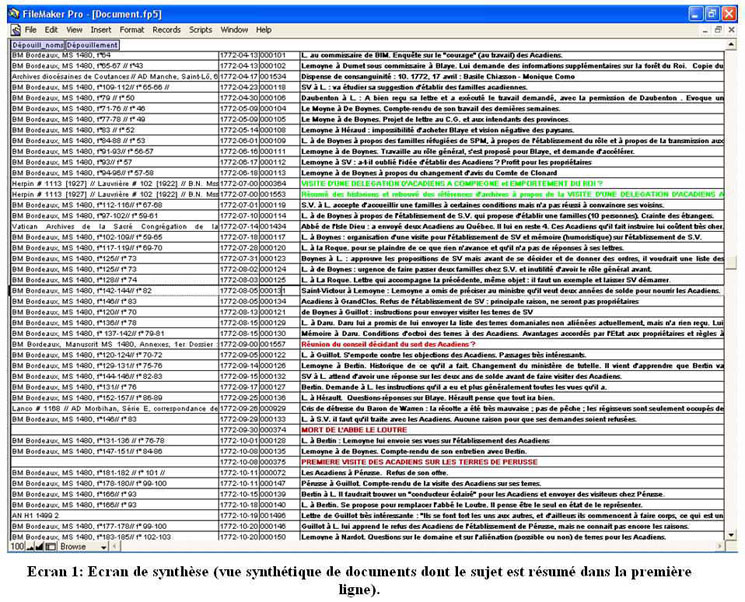Click red text 'Réunion du conseil décidant du sort des Acadiens ?'
The height and width of the screenshot is (602, 745).
[388, 344]
